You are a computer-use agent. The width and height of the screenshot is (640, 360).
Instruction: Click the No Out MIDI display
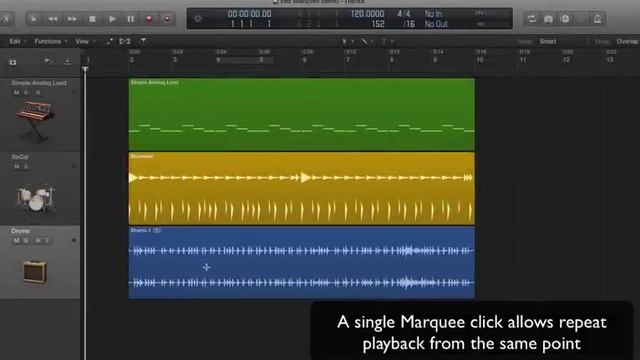[436, 24]
